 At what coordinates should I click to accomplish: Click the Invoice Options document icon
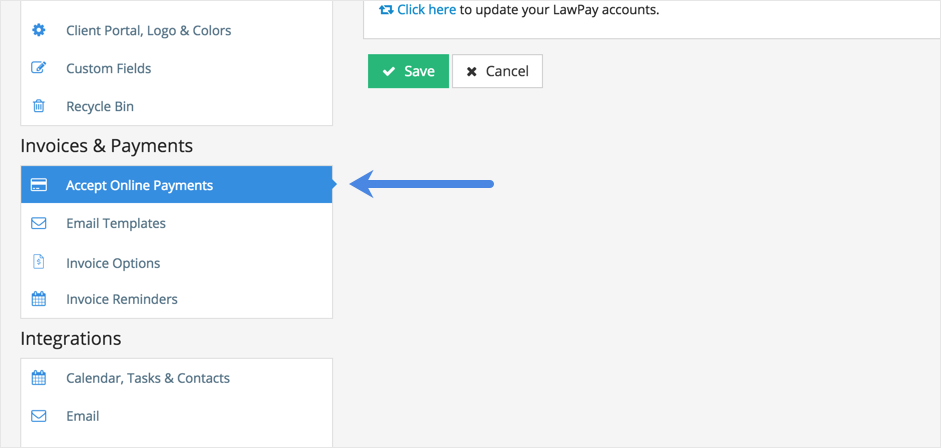(39, 262)
